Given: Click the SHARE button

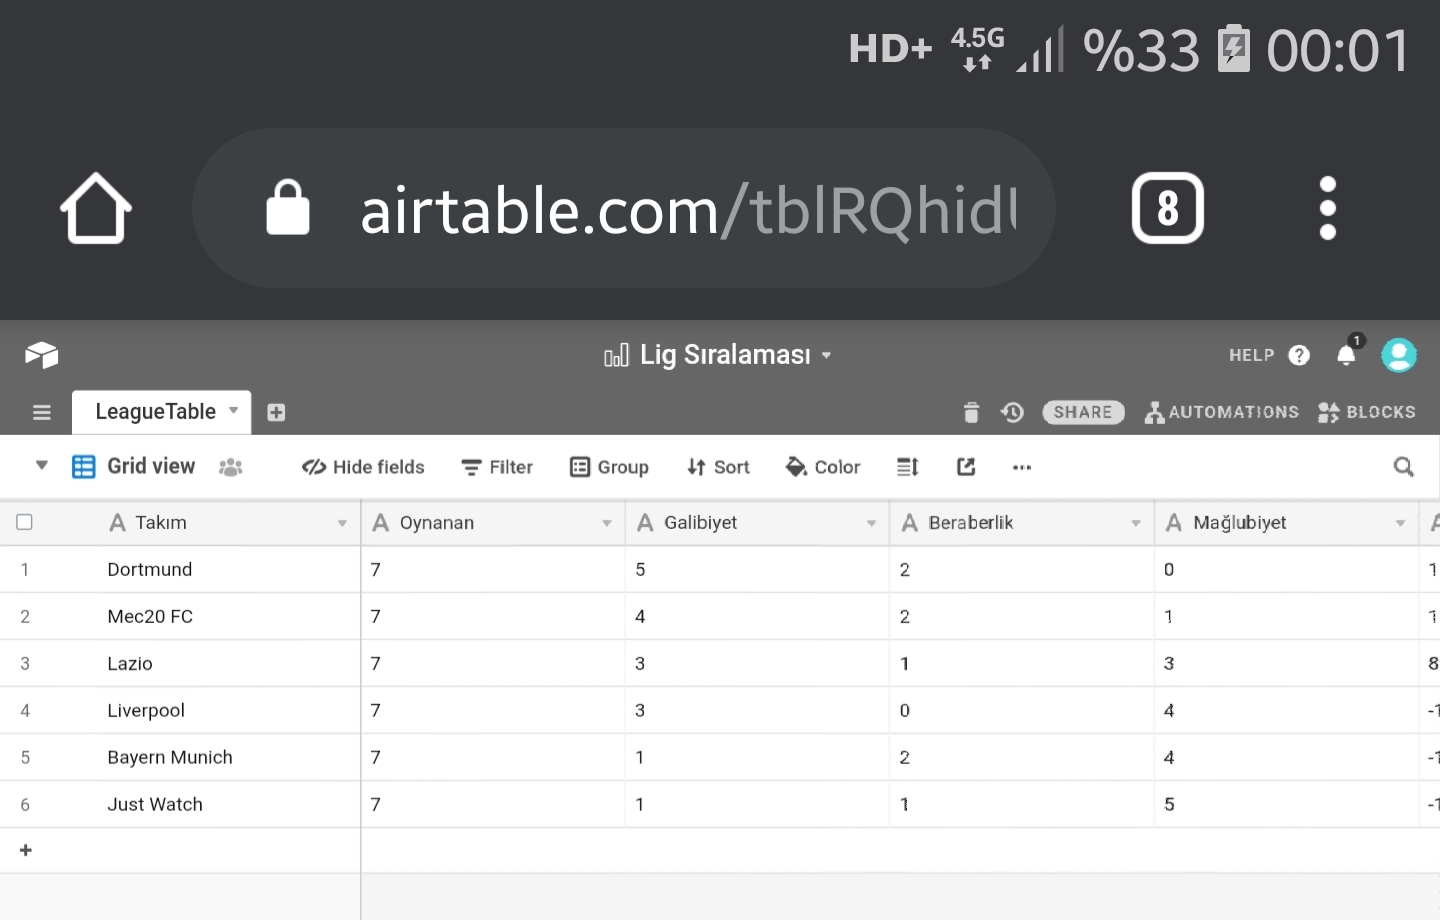Looking at the screenshot, I should click(x=1083, y=412).
